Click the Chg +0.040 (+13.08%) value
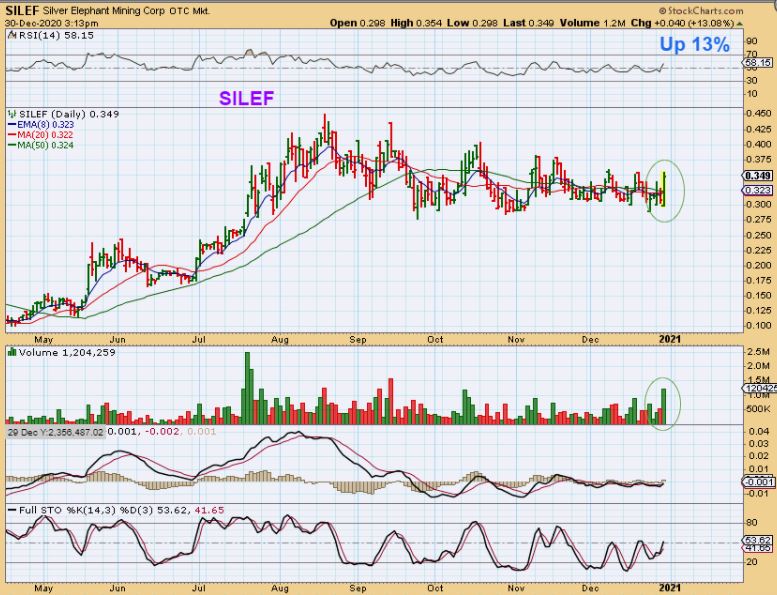The height and width of the screenshot is (595, 777). (x=682, y=23)
